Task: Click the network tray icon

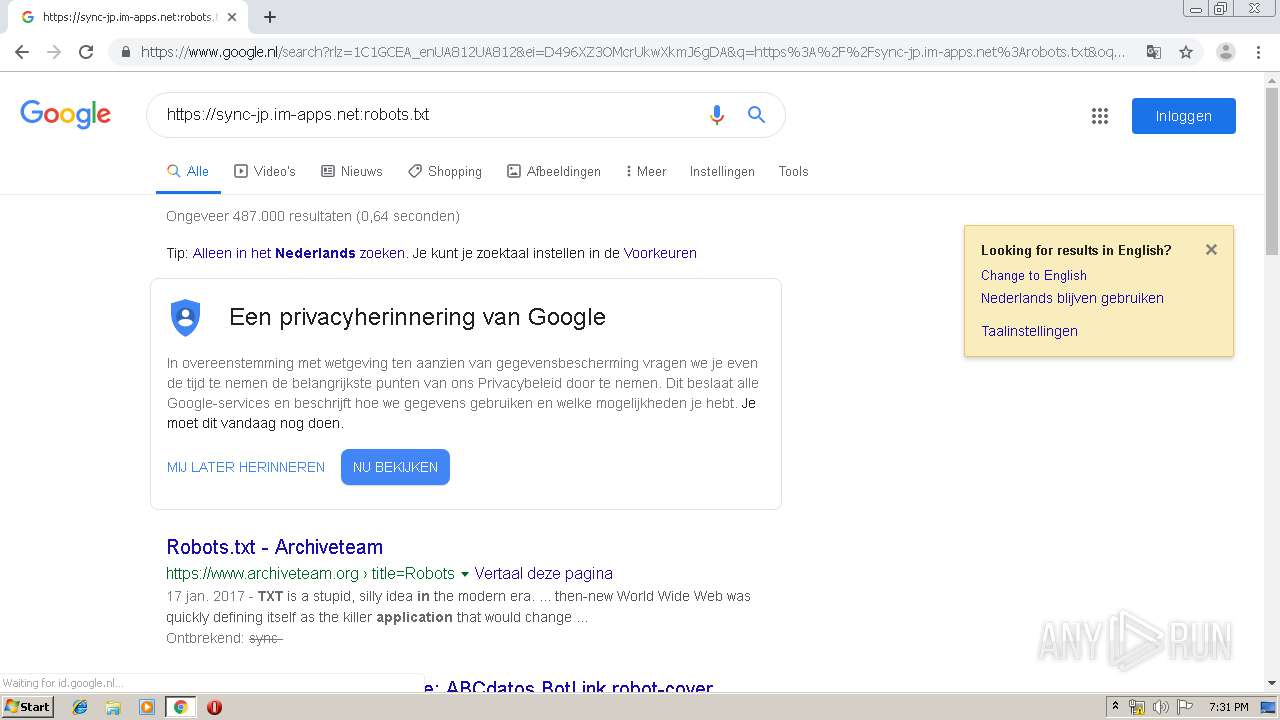Action: point(1137,707)
